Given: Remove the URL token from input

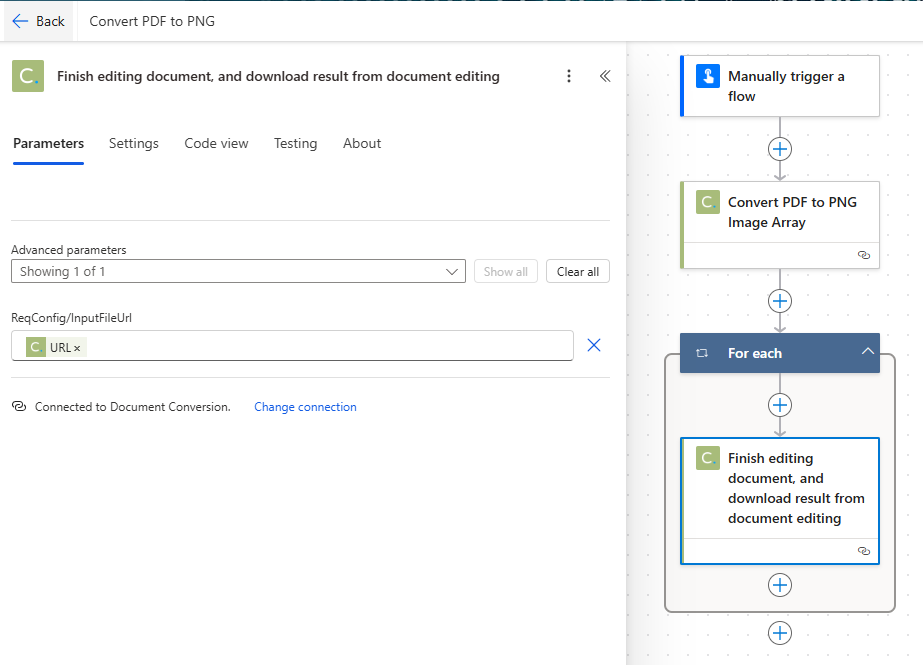Looking at the screenshot, I should (77, 348).
